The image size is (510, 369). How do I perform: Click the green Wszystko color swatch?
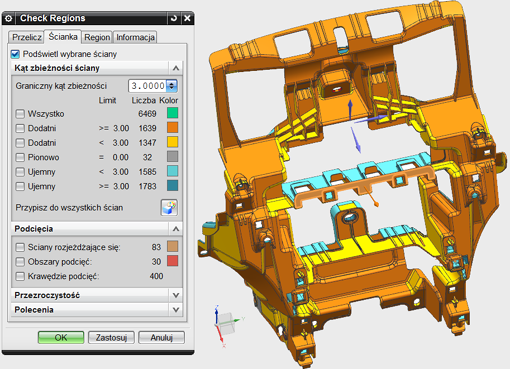coord(172,113)
